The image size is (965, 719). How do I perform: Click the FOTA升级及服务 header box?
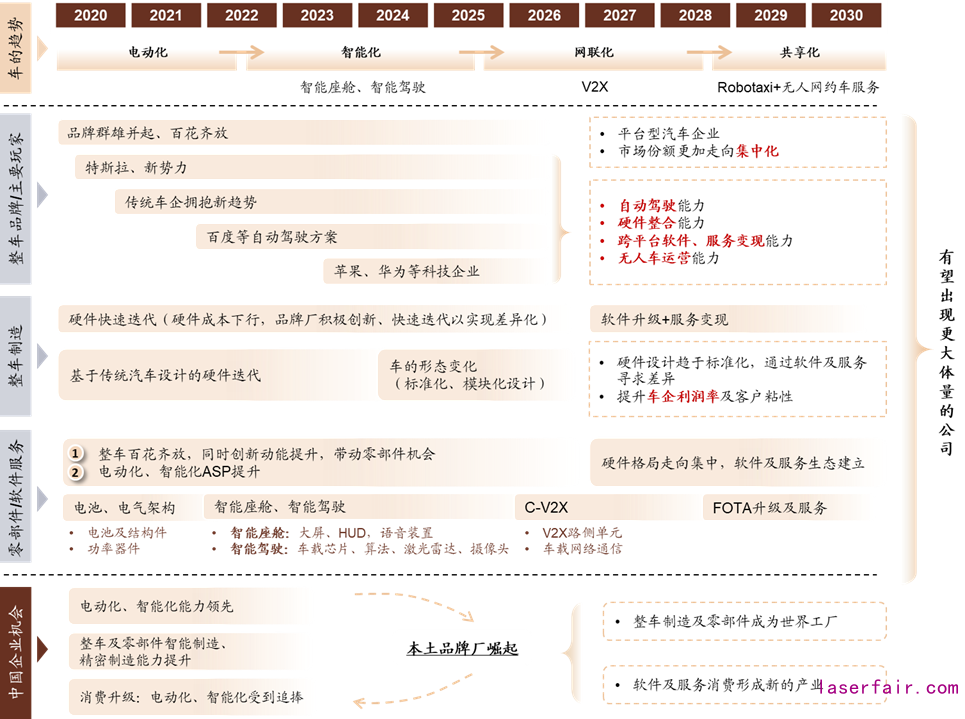[770, 507]
